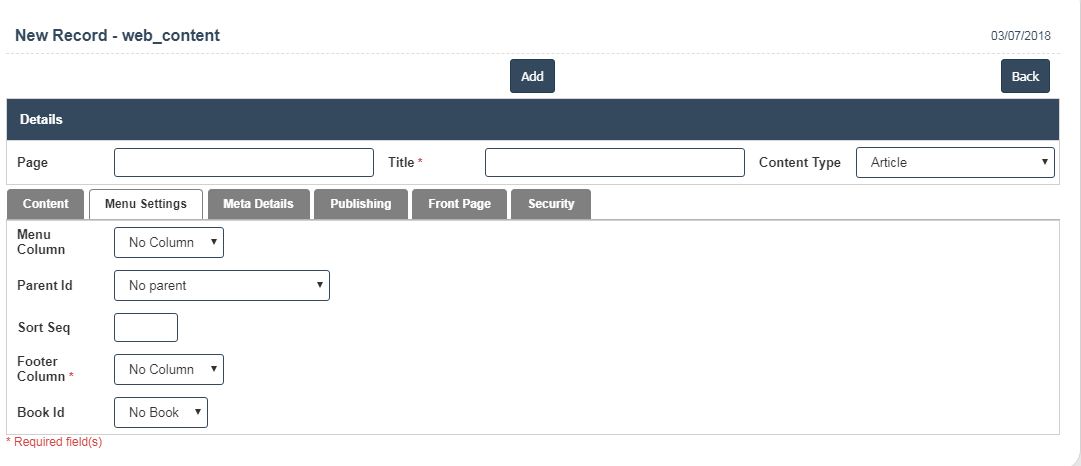Open the Security tab

pyautogui.click(x=551, y=204)
